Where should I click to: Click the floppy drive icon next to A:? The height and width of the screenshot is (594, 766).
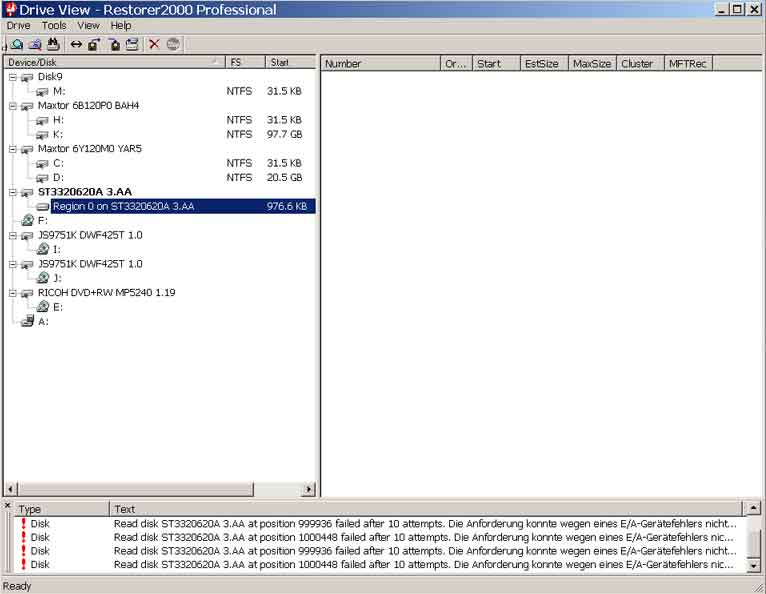(x=28, y=321)
